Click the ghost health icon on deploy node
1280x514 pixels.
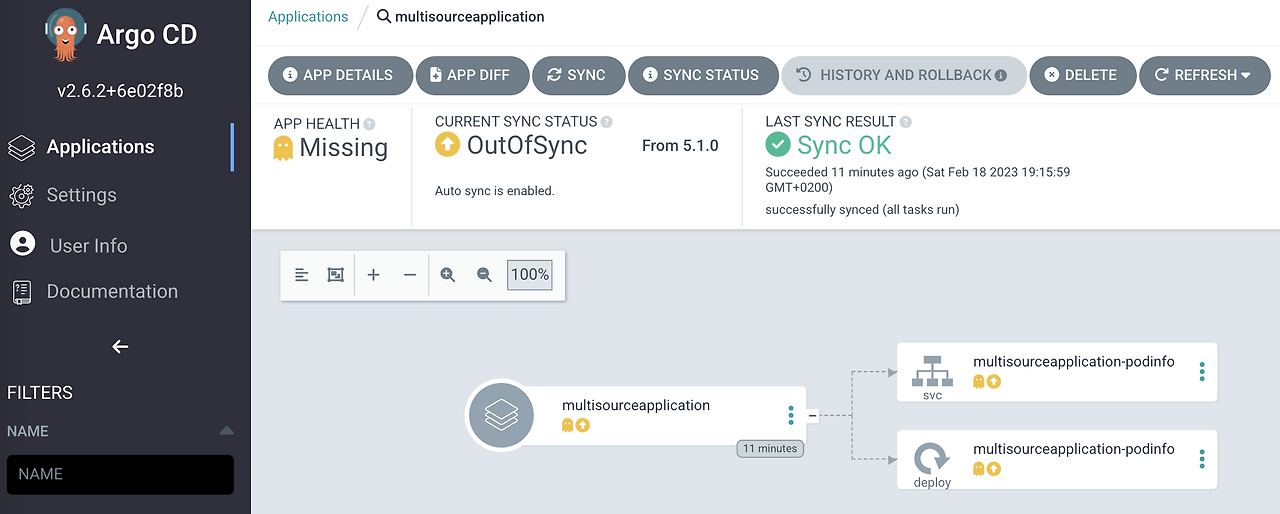pos(979,469)
